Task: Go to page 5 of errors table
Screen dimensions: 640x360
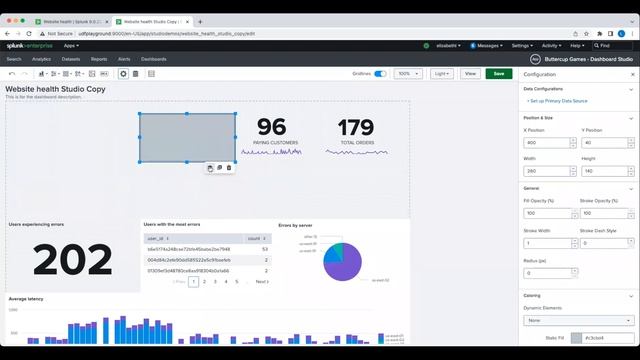Action: pyautogui.click(x=237, y=282)
